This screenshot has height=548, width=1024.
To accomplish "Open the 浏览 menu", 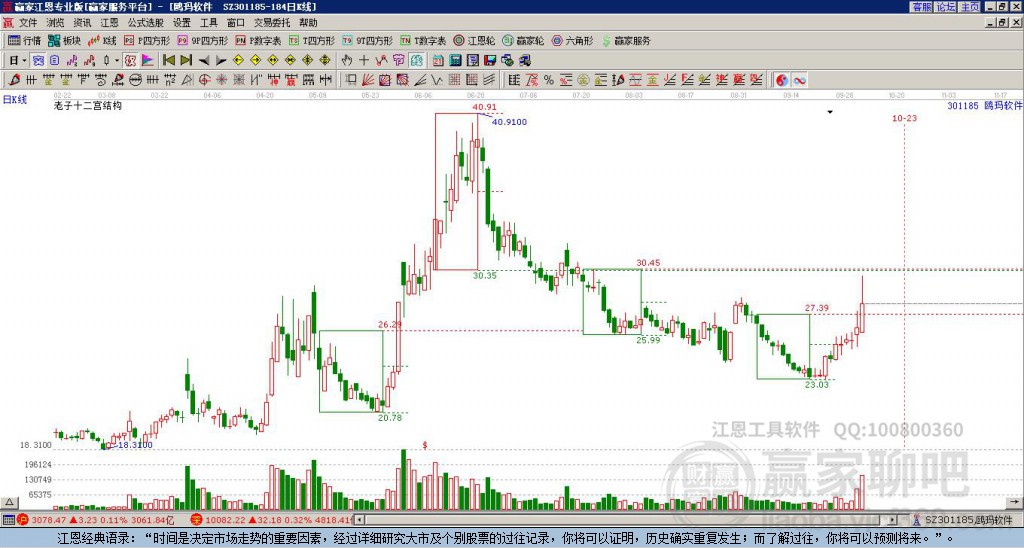I will [x=56, y=23].
